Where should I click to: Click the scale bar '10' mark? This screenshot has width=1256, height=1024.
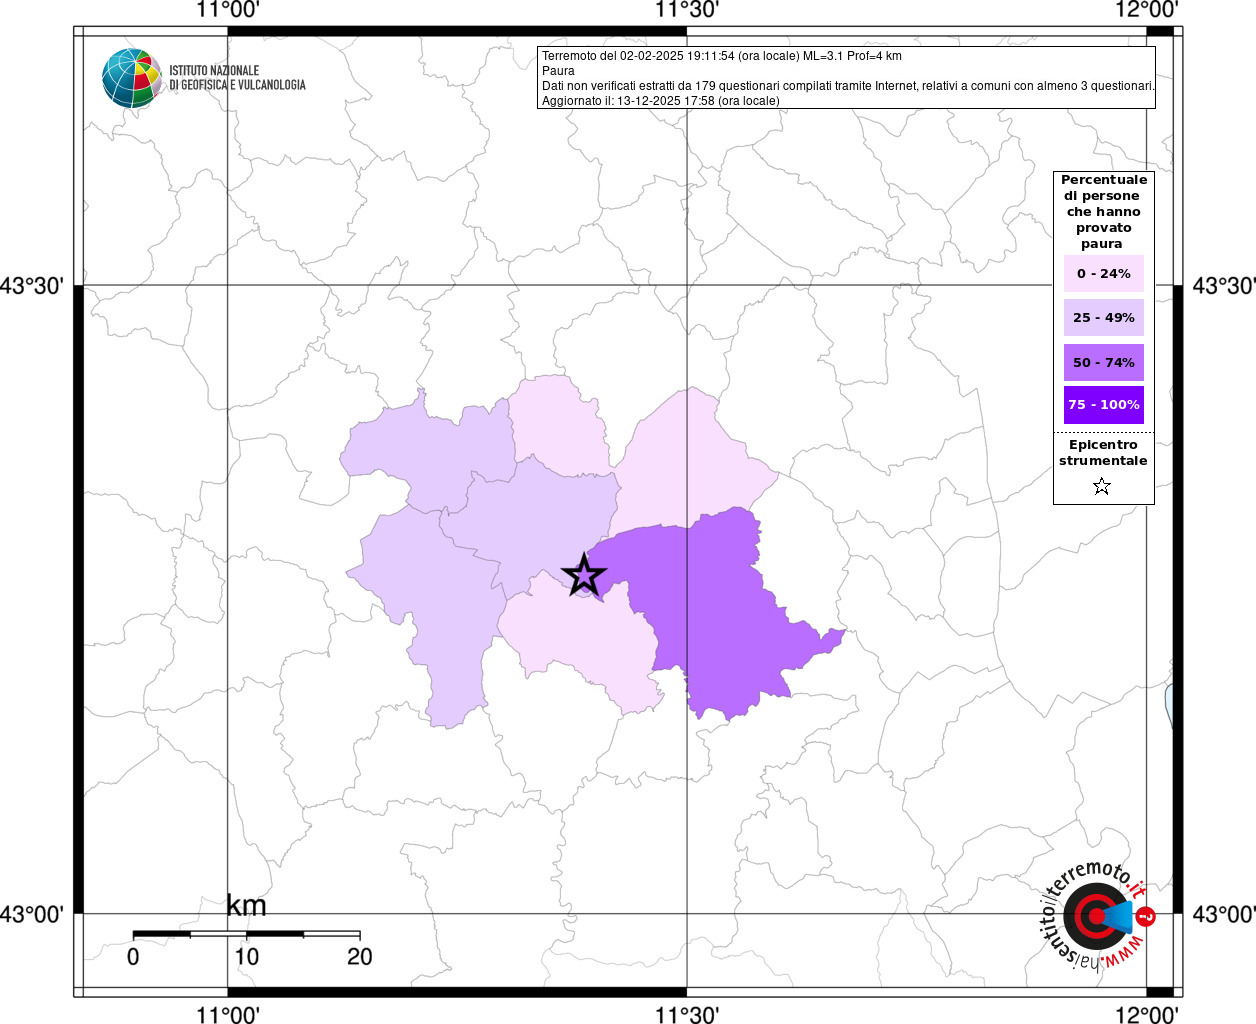pyautogui.click(x=246, y=957)
